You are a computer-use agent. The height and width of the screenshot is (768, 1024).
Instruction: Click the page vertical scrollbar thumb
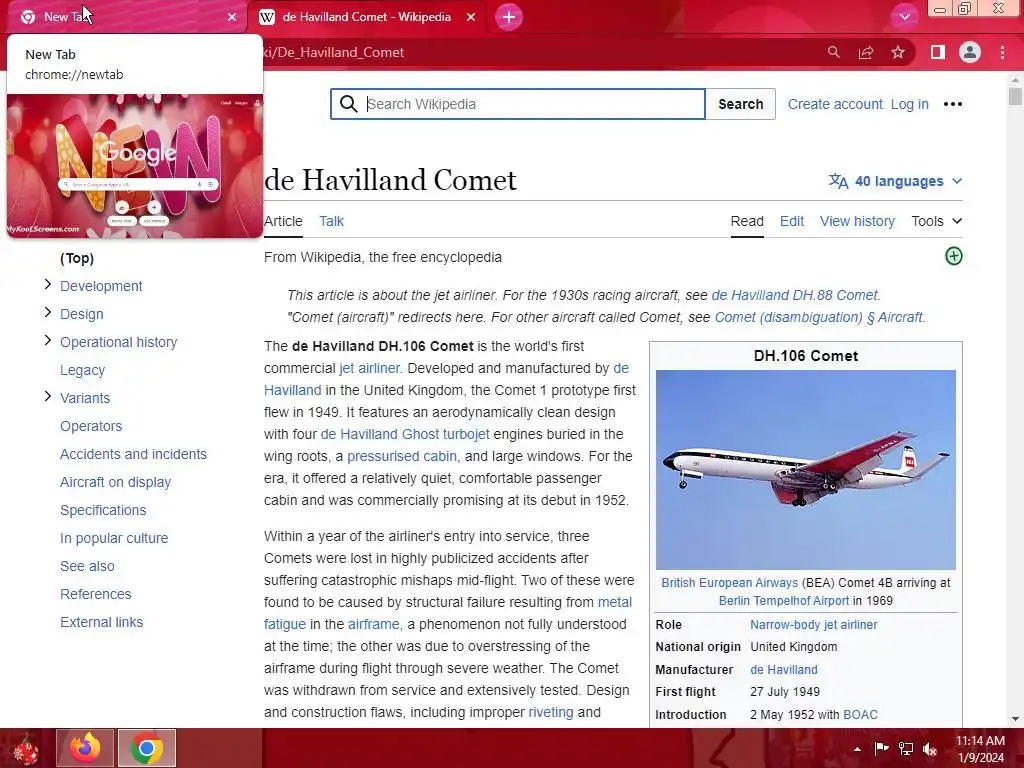1015,95
